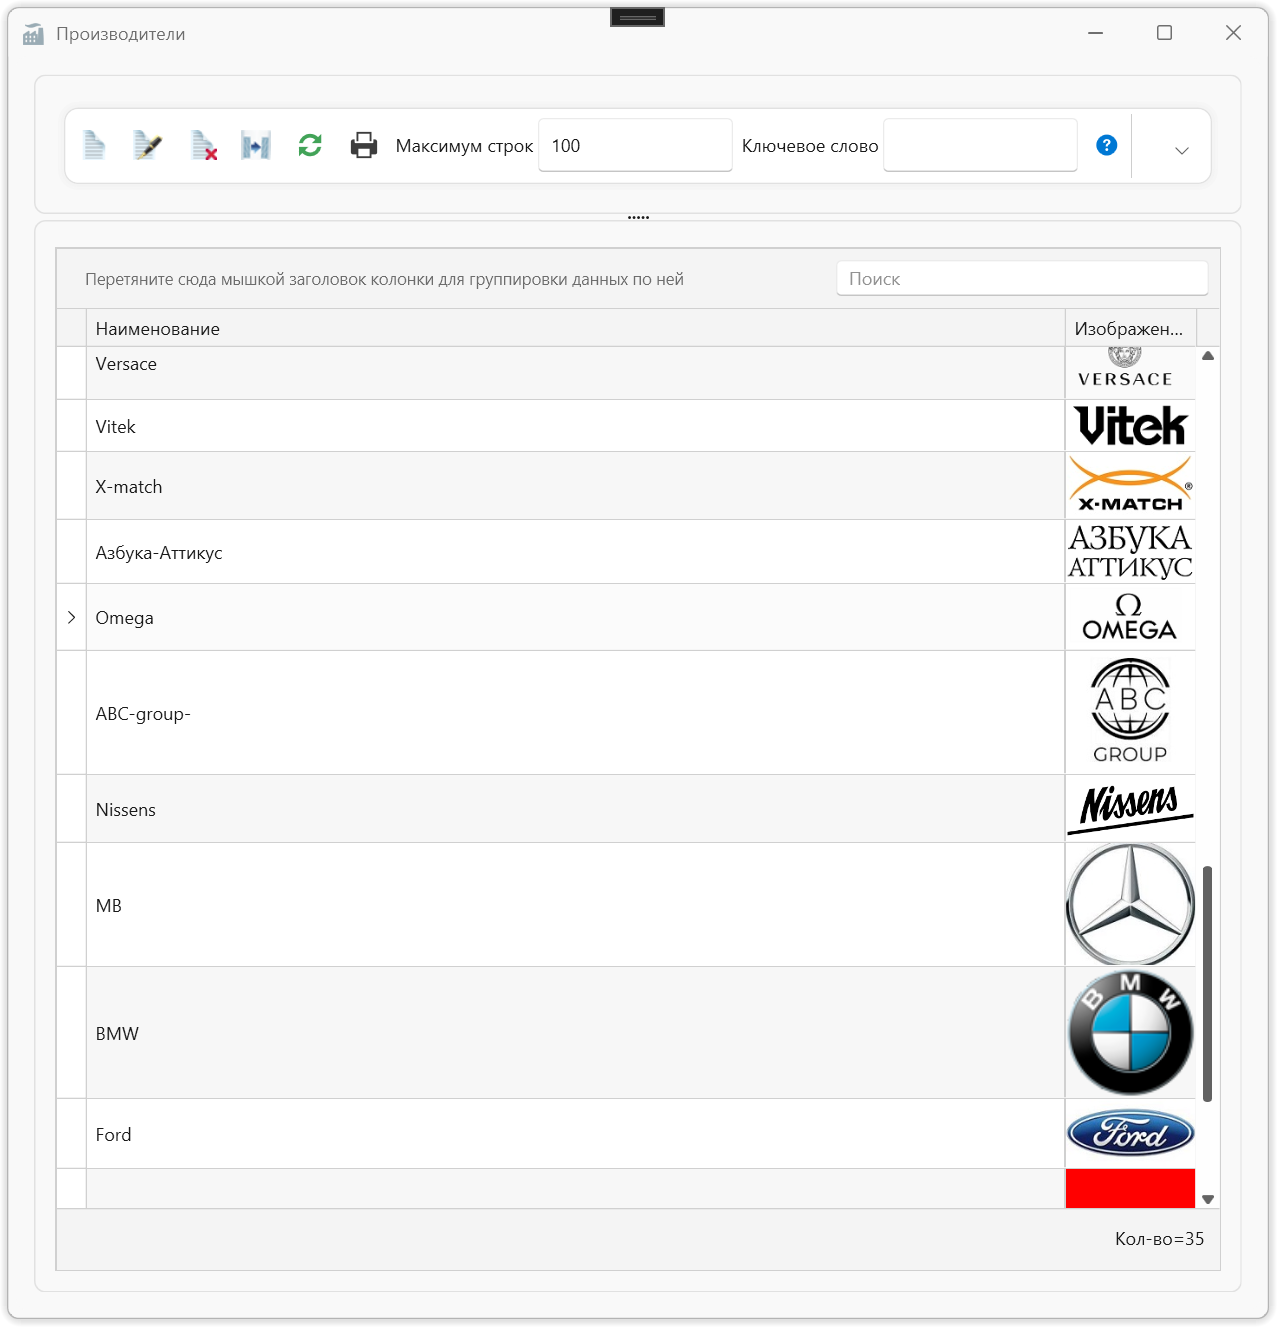Click the Omega logo image
Viewport: 1277px width, 1327px height.
click(x=1129, y=617)
